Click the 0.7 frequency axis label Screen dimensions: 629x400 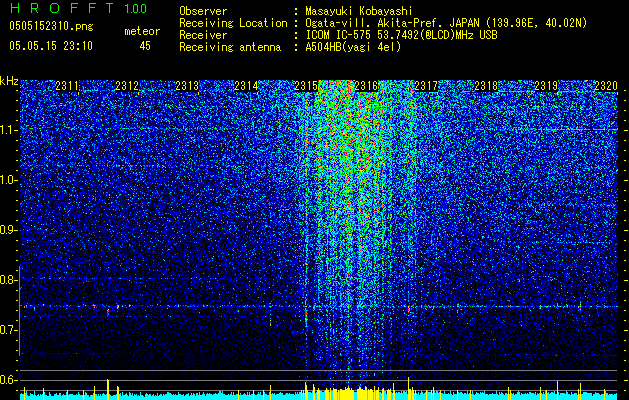[9, 330]
